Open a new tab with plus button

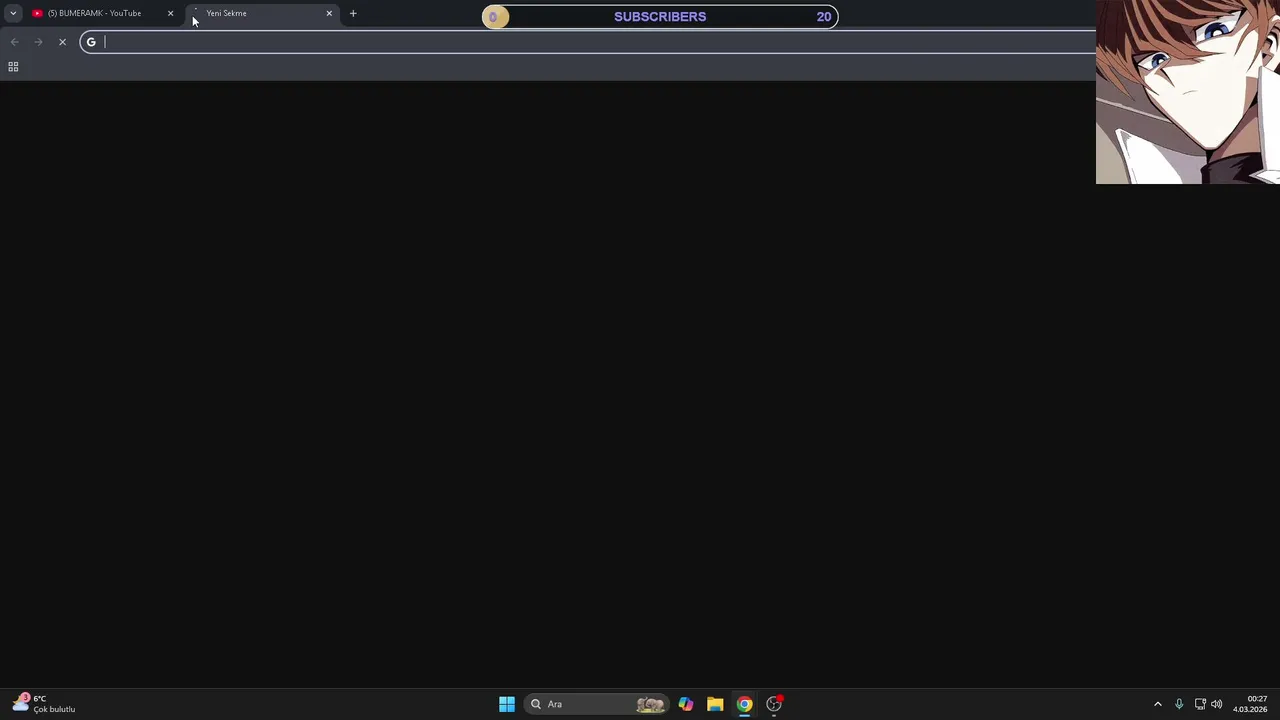353,13
